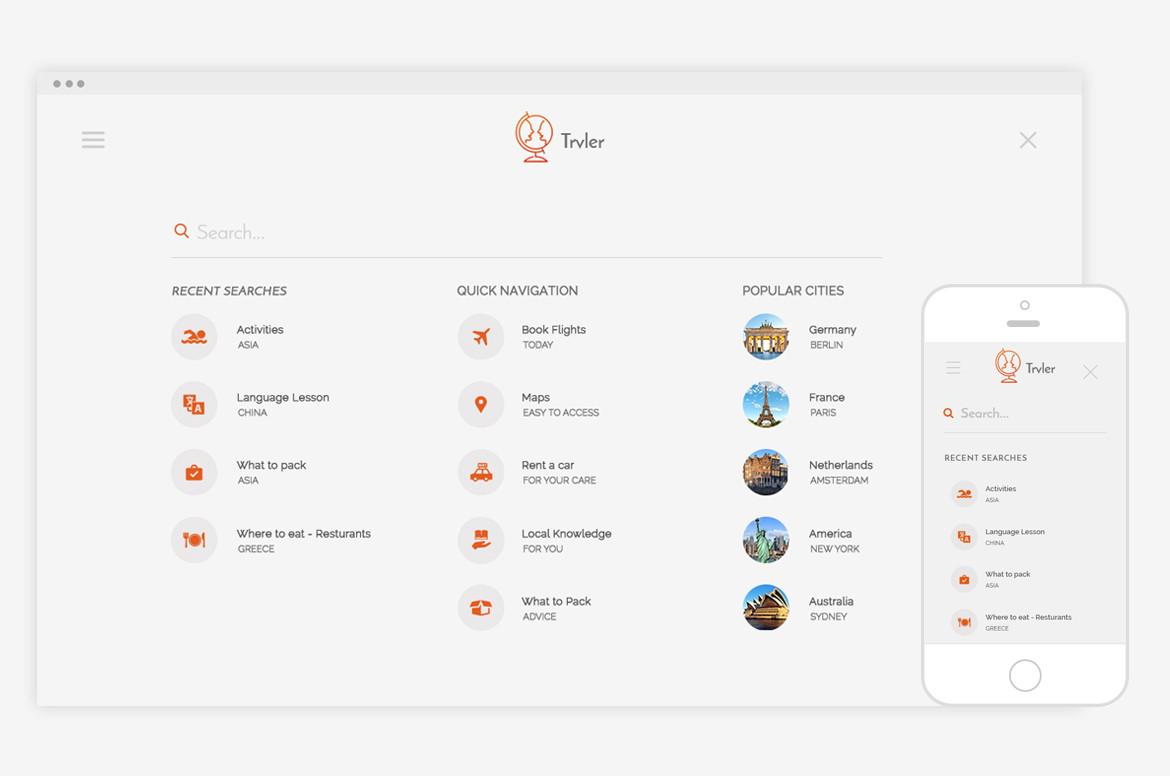Image resolution: width=1170 pixels, height=776 pixels.
Task: Select the France Paris Eiffel Tower thumbnail
Action: [x=766, y=405]
